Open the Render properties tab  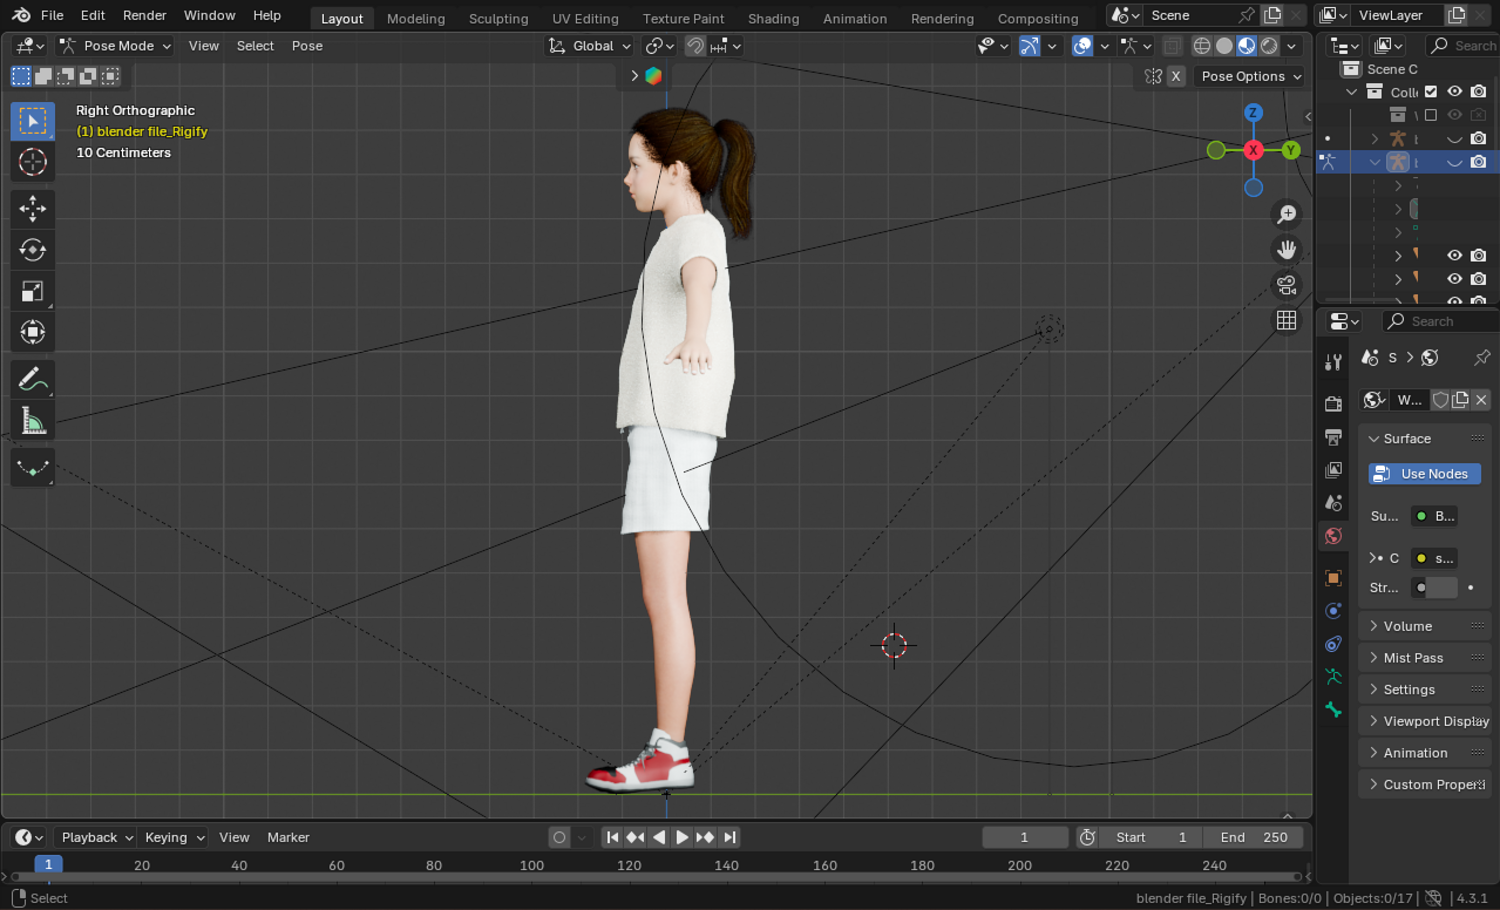(1333, 404)
